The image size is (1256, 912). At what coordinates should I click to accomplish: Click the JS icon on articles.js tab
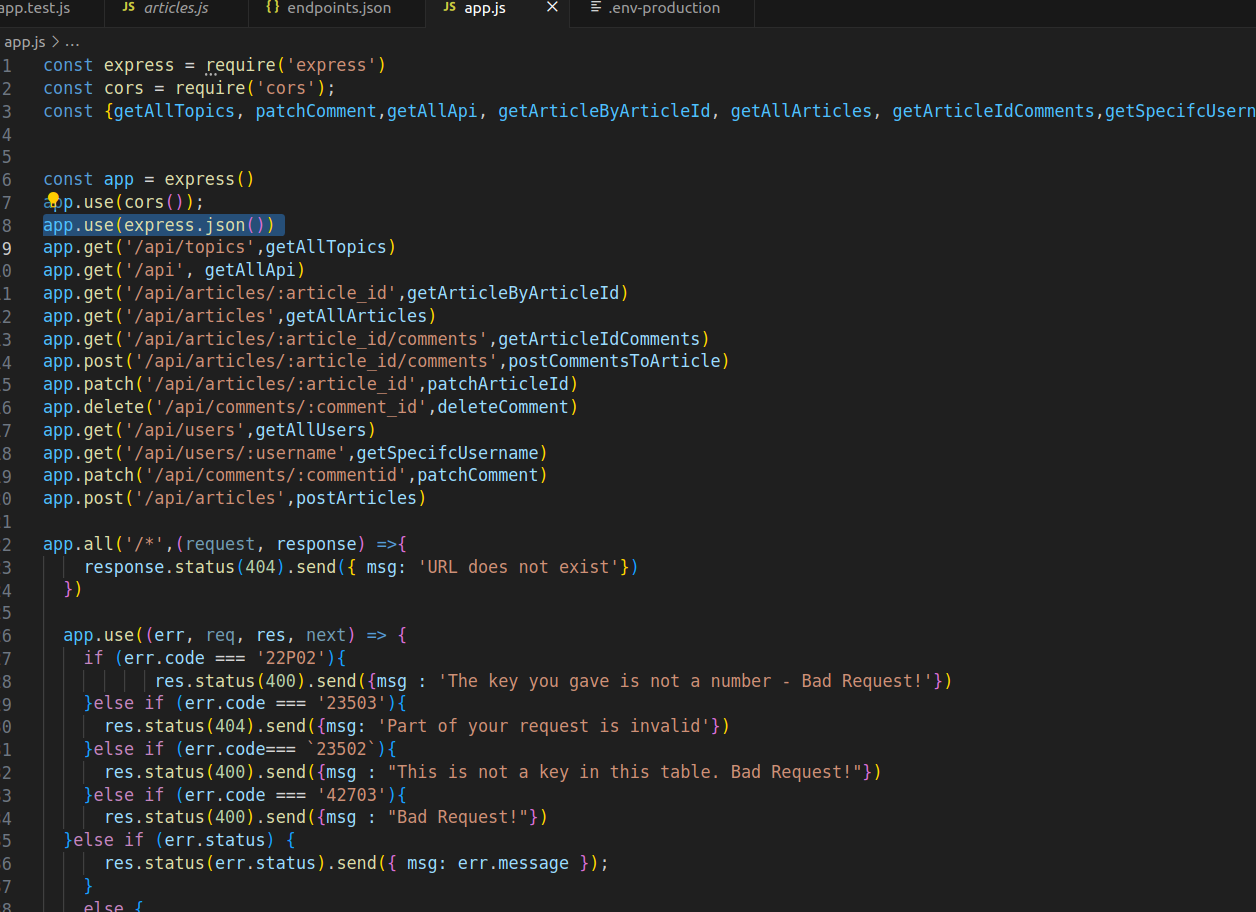128,8
